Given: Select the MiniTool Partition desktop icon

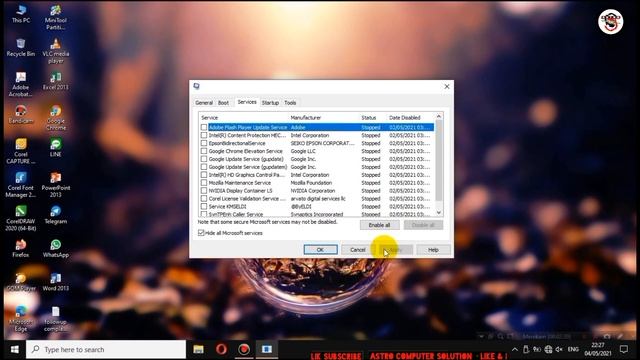Looking at the screenshot, I should (56, 17).
